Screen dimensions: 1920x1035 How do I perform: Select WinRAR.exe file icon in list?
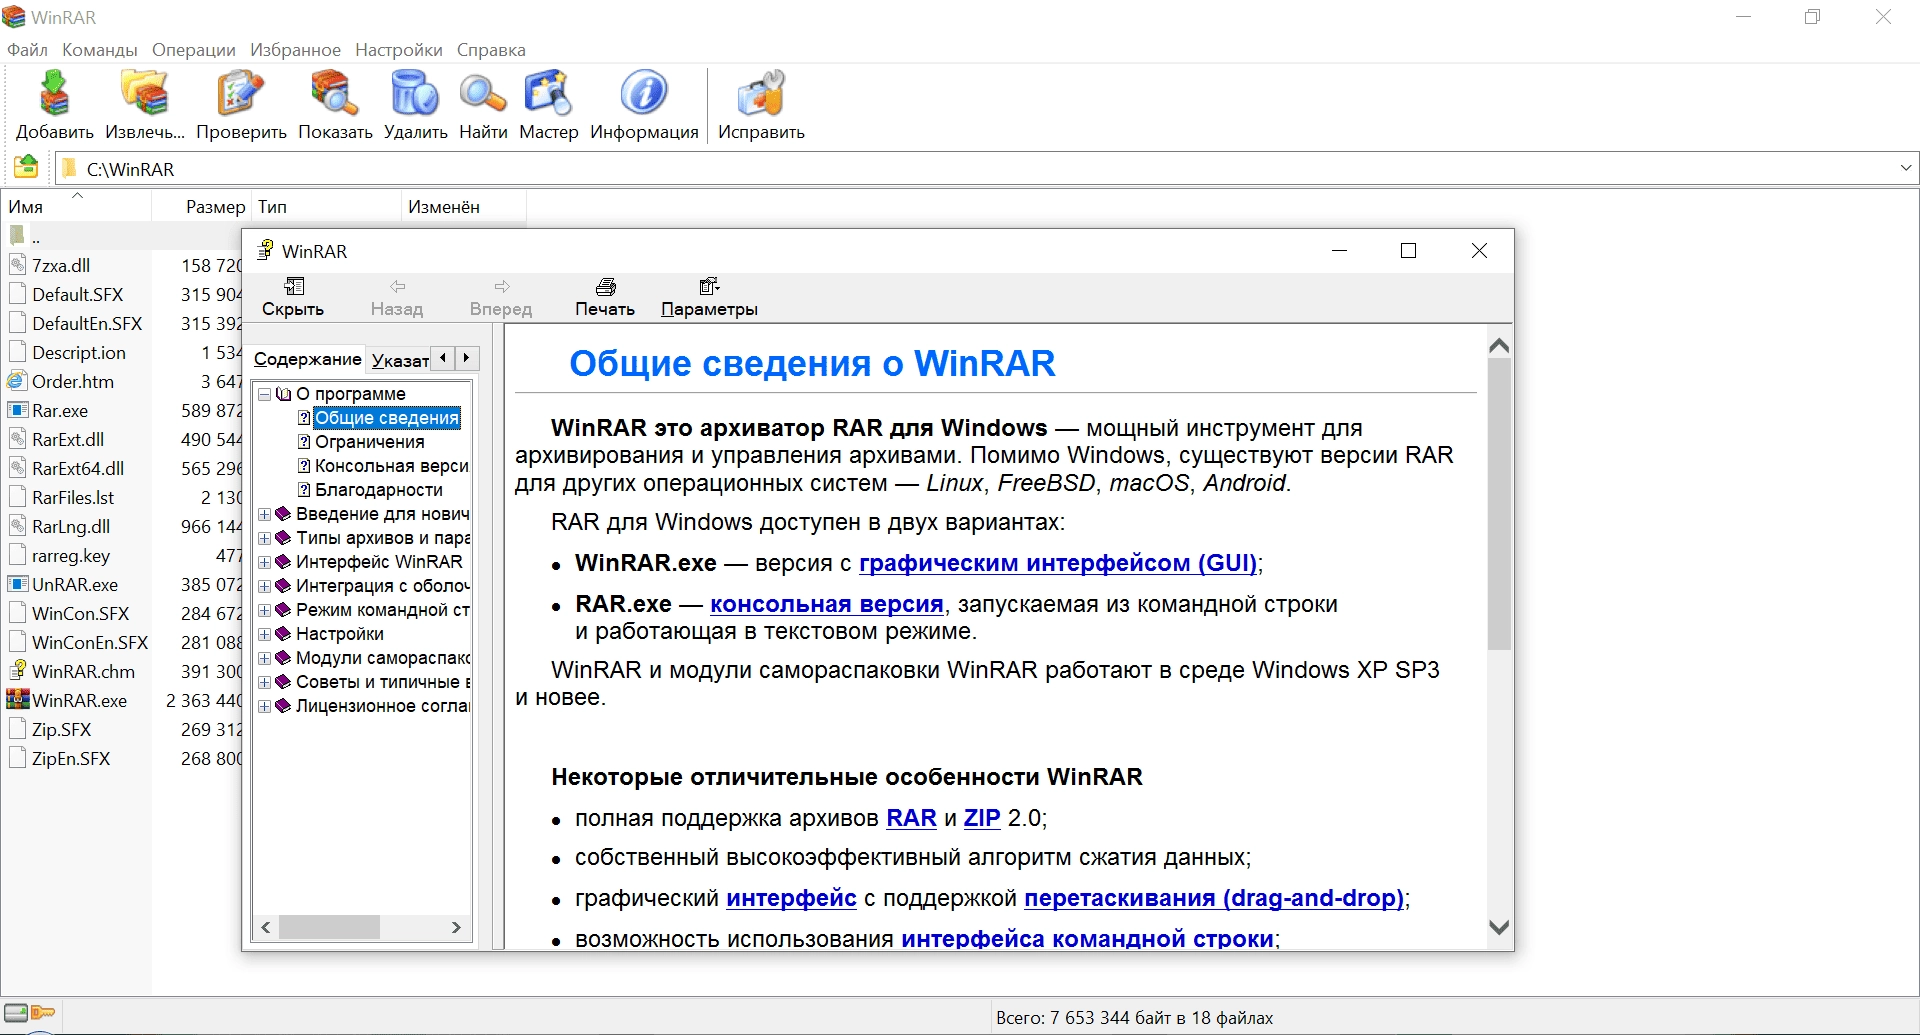point(17,700)
